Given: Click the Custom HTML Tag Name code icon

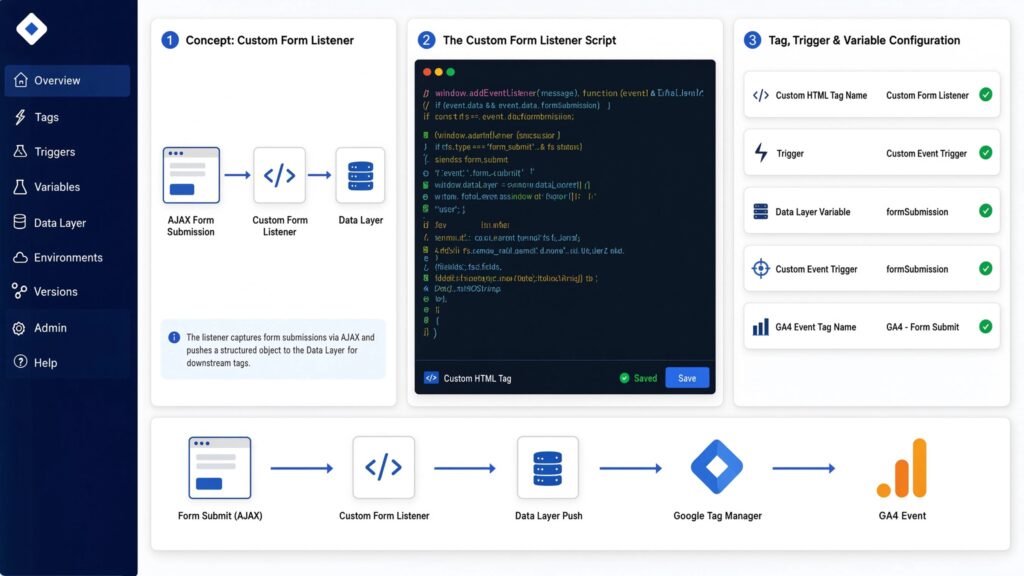Looking at the screenshot, I should point(761,95).
